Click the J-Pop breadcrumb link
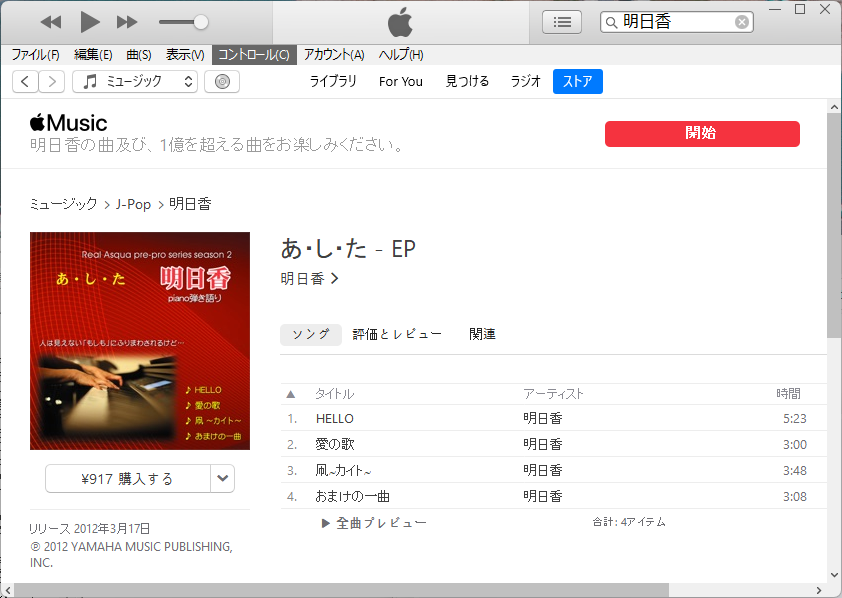The height and width of the screenshot is (598, 842). pyautogui.click(x=133, y=205)
